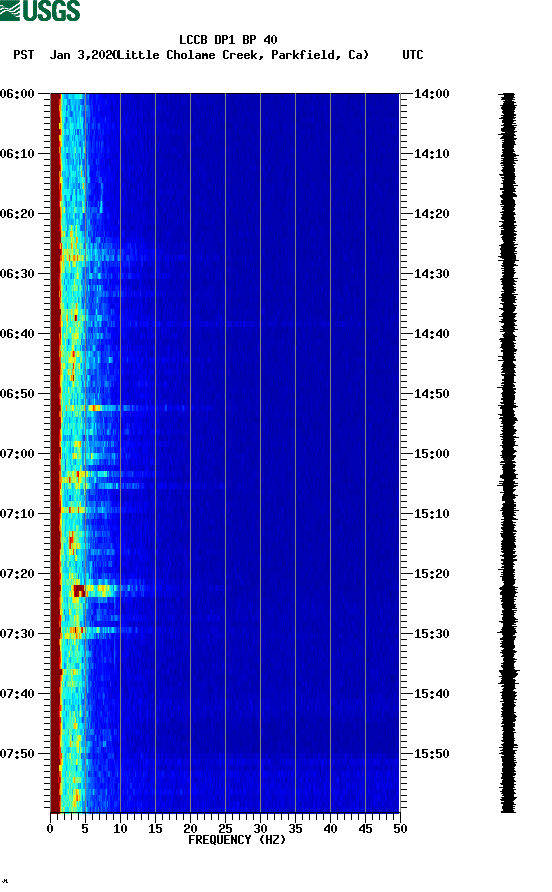
Task: Click the 25 Hz frequency axis label
Action: point(225,829)
